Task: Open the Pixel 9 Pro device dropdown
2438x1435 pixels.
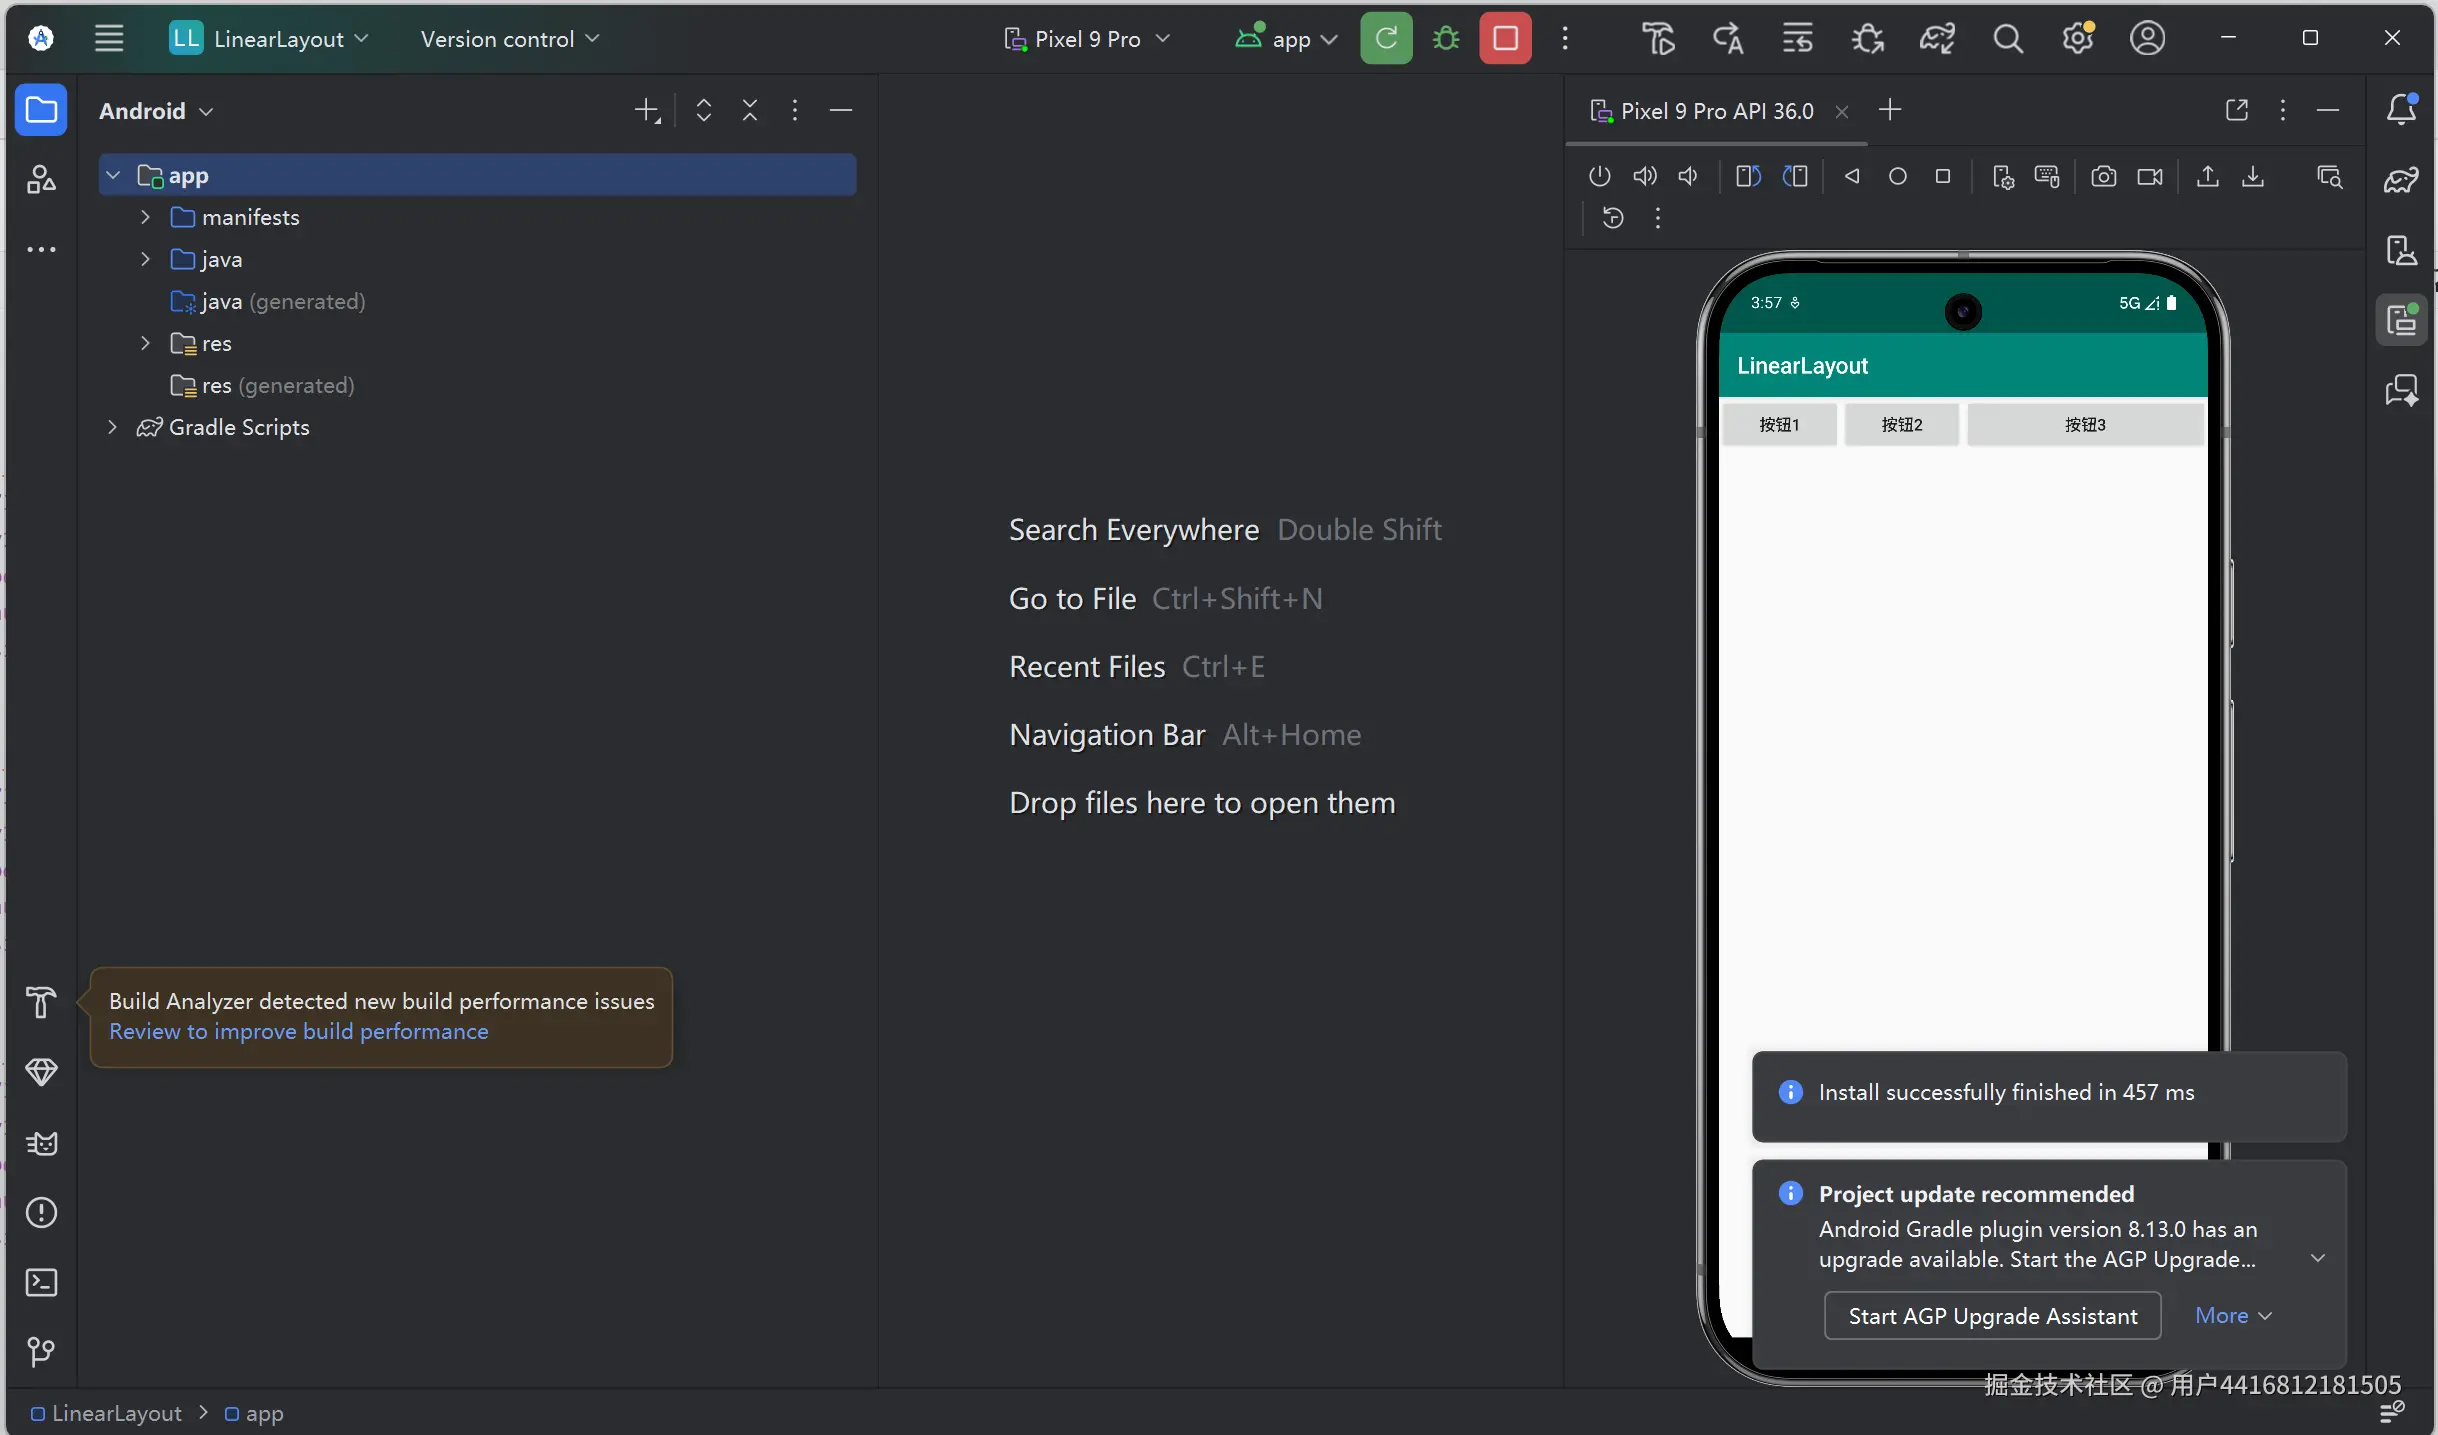Action: [x=1087, y=39]
